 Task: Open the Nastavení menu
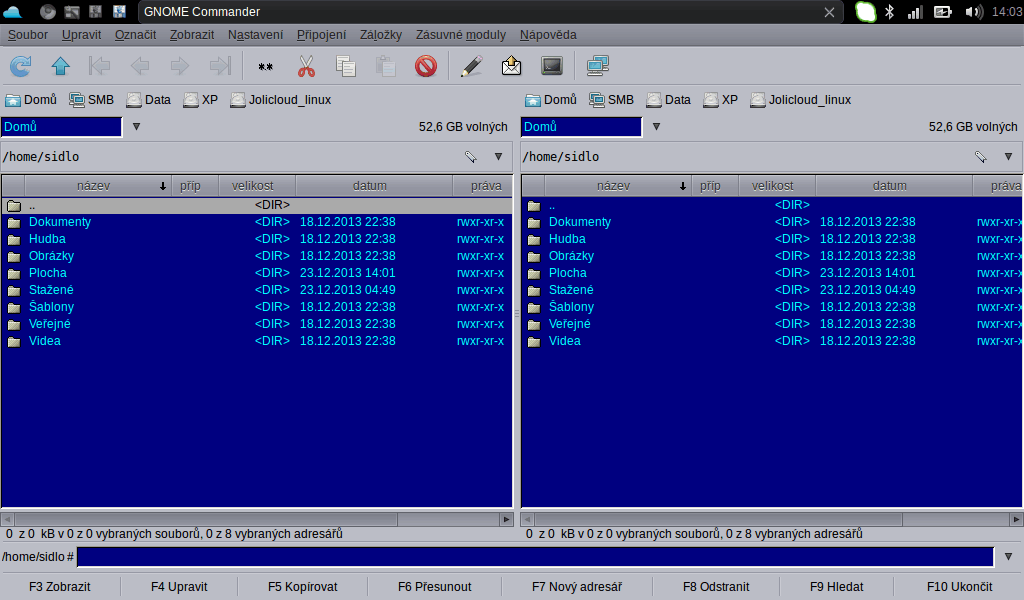point(255,35)
